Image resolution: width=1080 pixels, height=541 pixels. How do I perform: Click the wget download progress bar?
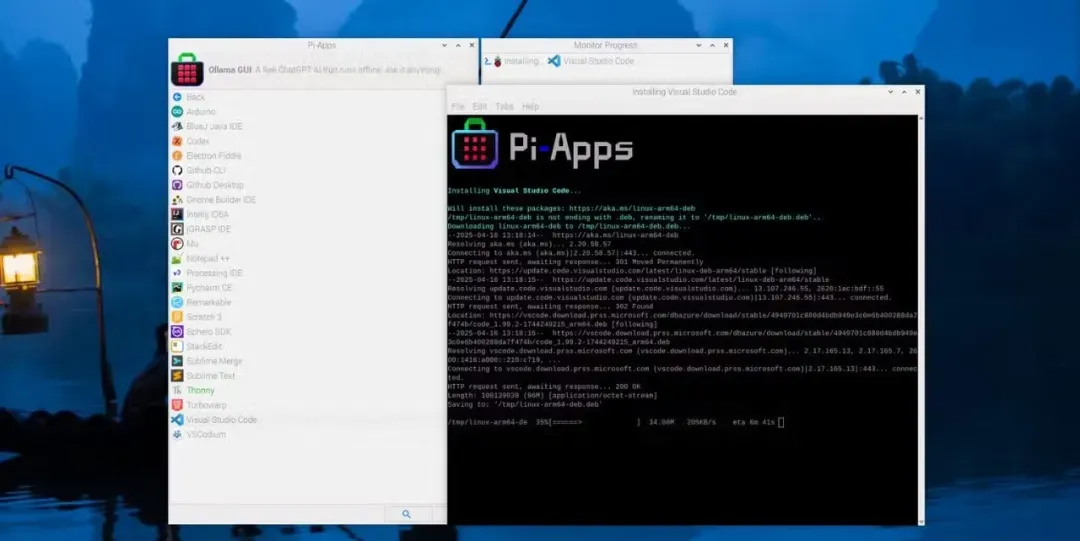(594, 422)
